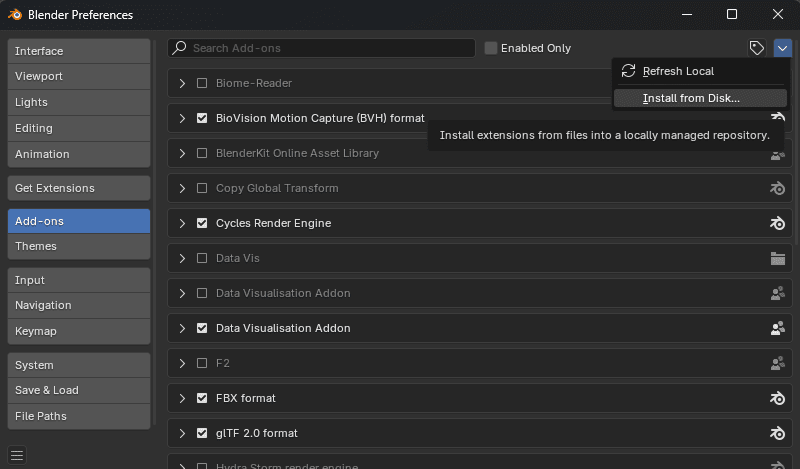Click the Blender logo in title bar
Image resolution: width=800 pixels, height=469 pixels.
click(15, 14)
